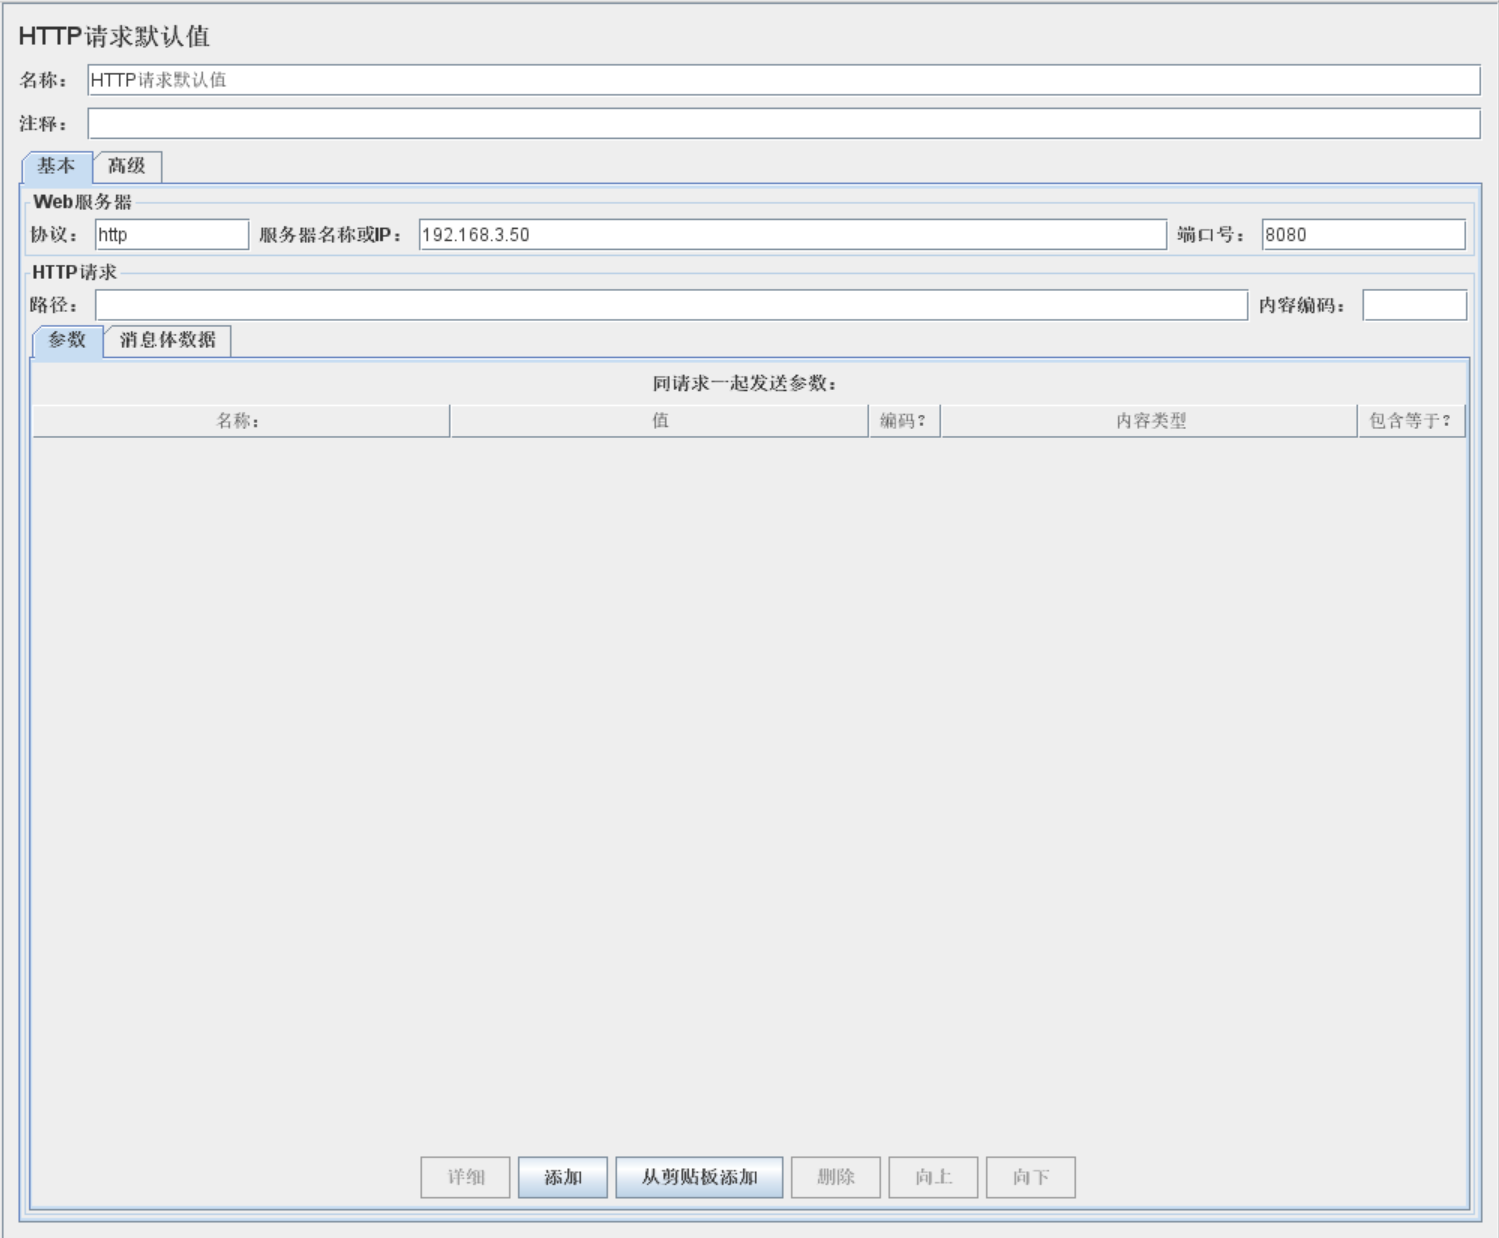This screenshot has height=1238, width=1499.
Task: Click the 内容编码 input field
Action: point(1412,303)
